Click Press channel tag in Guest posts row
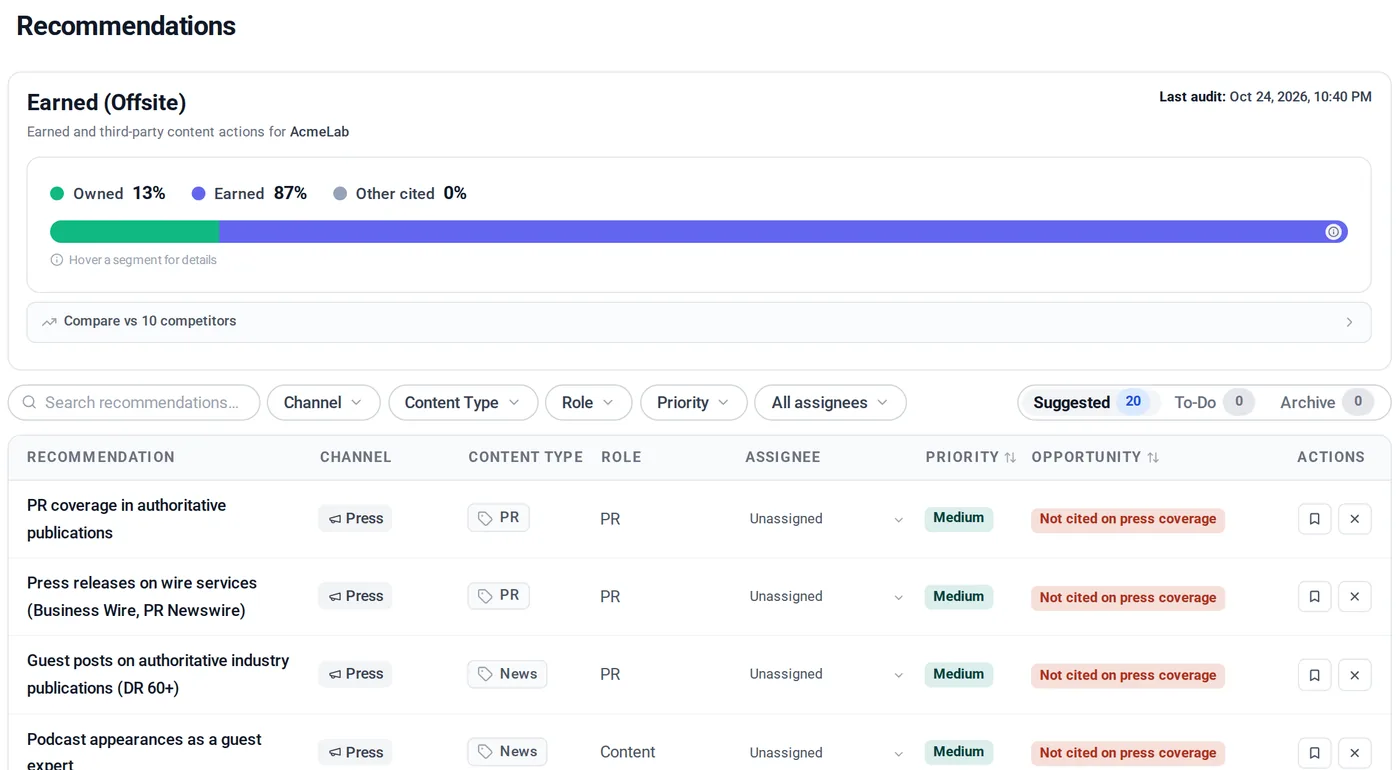The width and height of the screenshot is (1400, 770). pyautogui.click(x=355, y=675)
